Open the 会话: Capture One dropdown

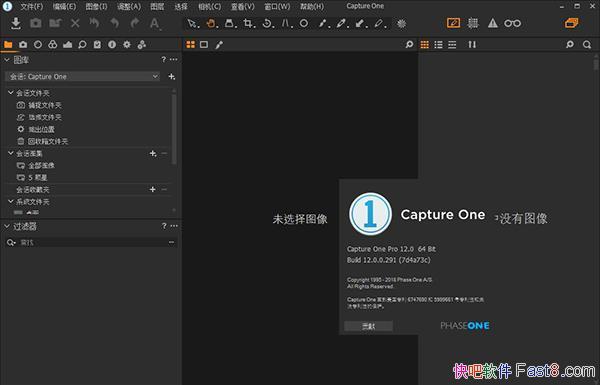point(82,77)
